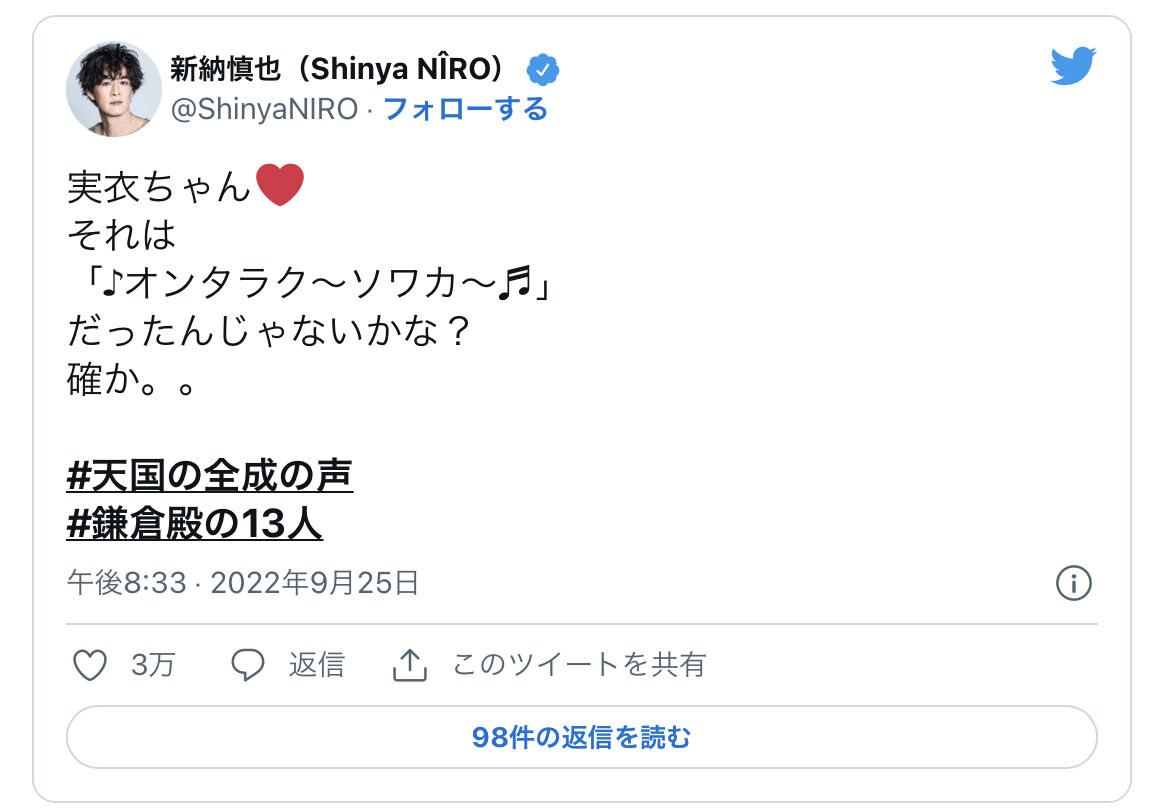Open the author's profile photo
Image resolution: width=1167 pixels, height=812 pixels.
(113, 89)
